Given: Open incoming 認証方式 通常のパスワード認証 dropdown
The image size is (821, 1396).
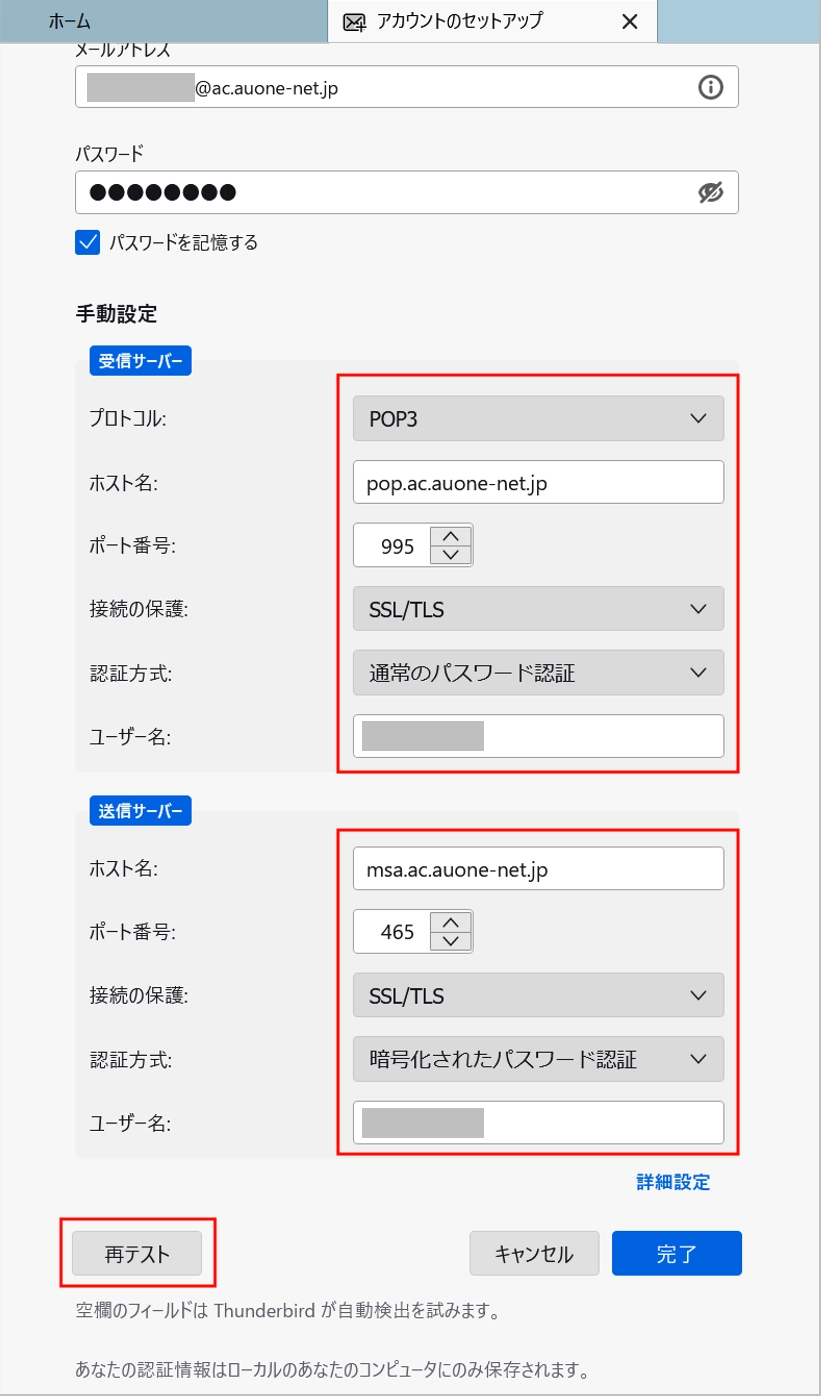Looking at the screenshot, I should coord(538,673).
